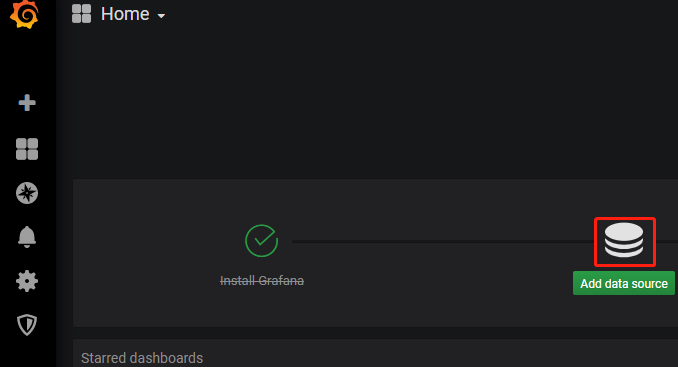The width and height of the screenshot is (678, 367).
Task: Open the Create plus menu
Action: [x=27, y=103]
